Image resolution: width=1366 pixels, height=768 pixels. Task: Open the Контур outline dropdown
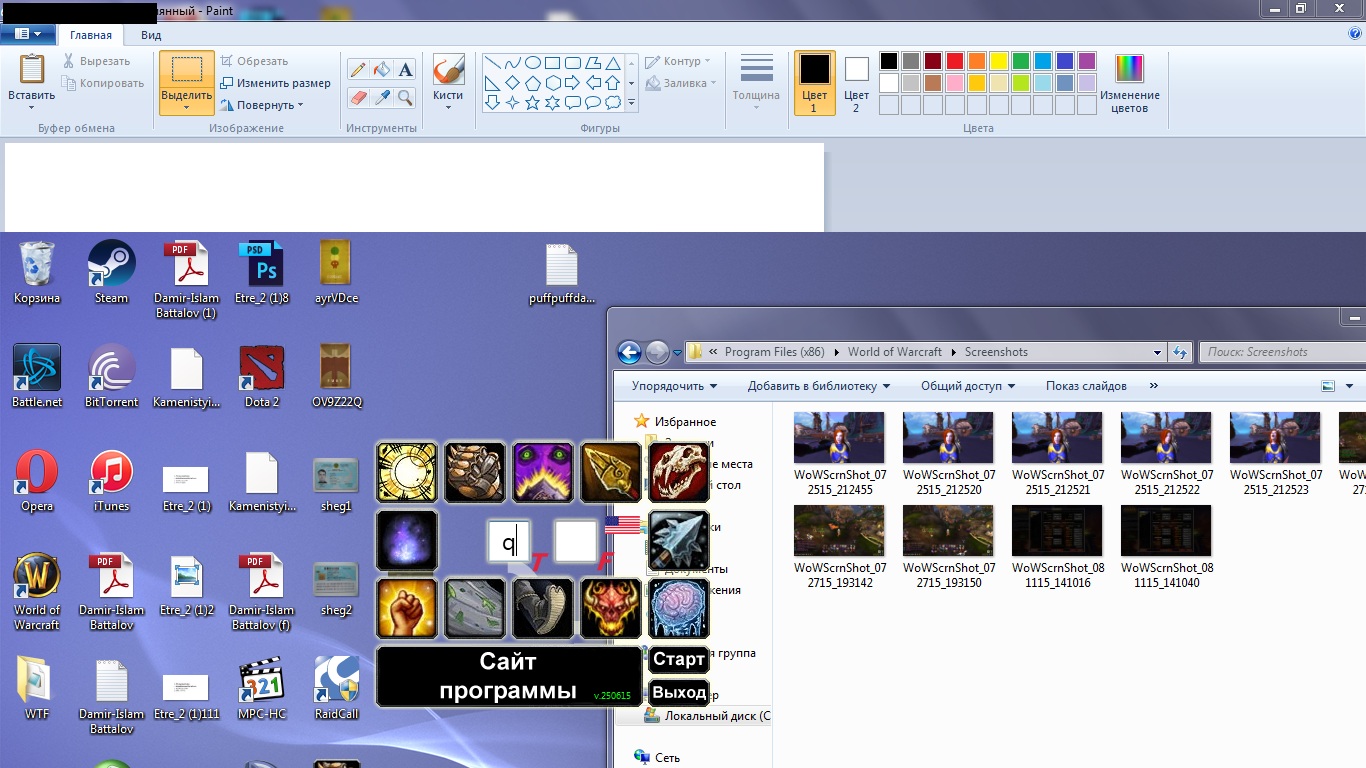(678, 61)
